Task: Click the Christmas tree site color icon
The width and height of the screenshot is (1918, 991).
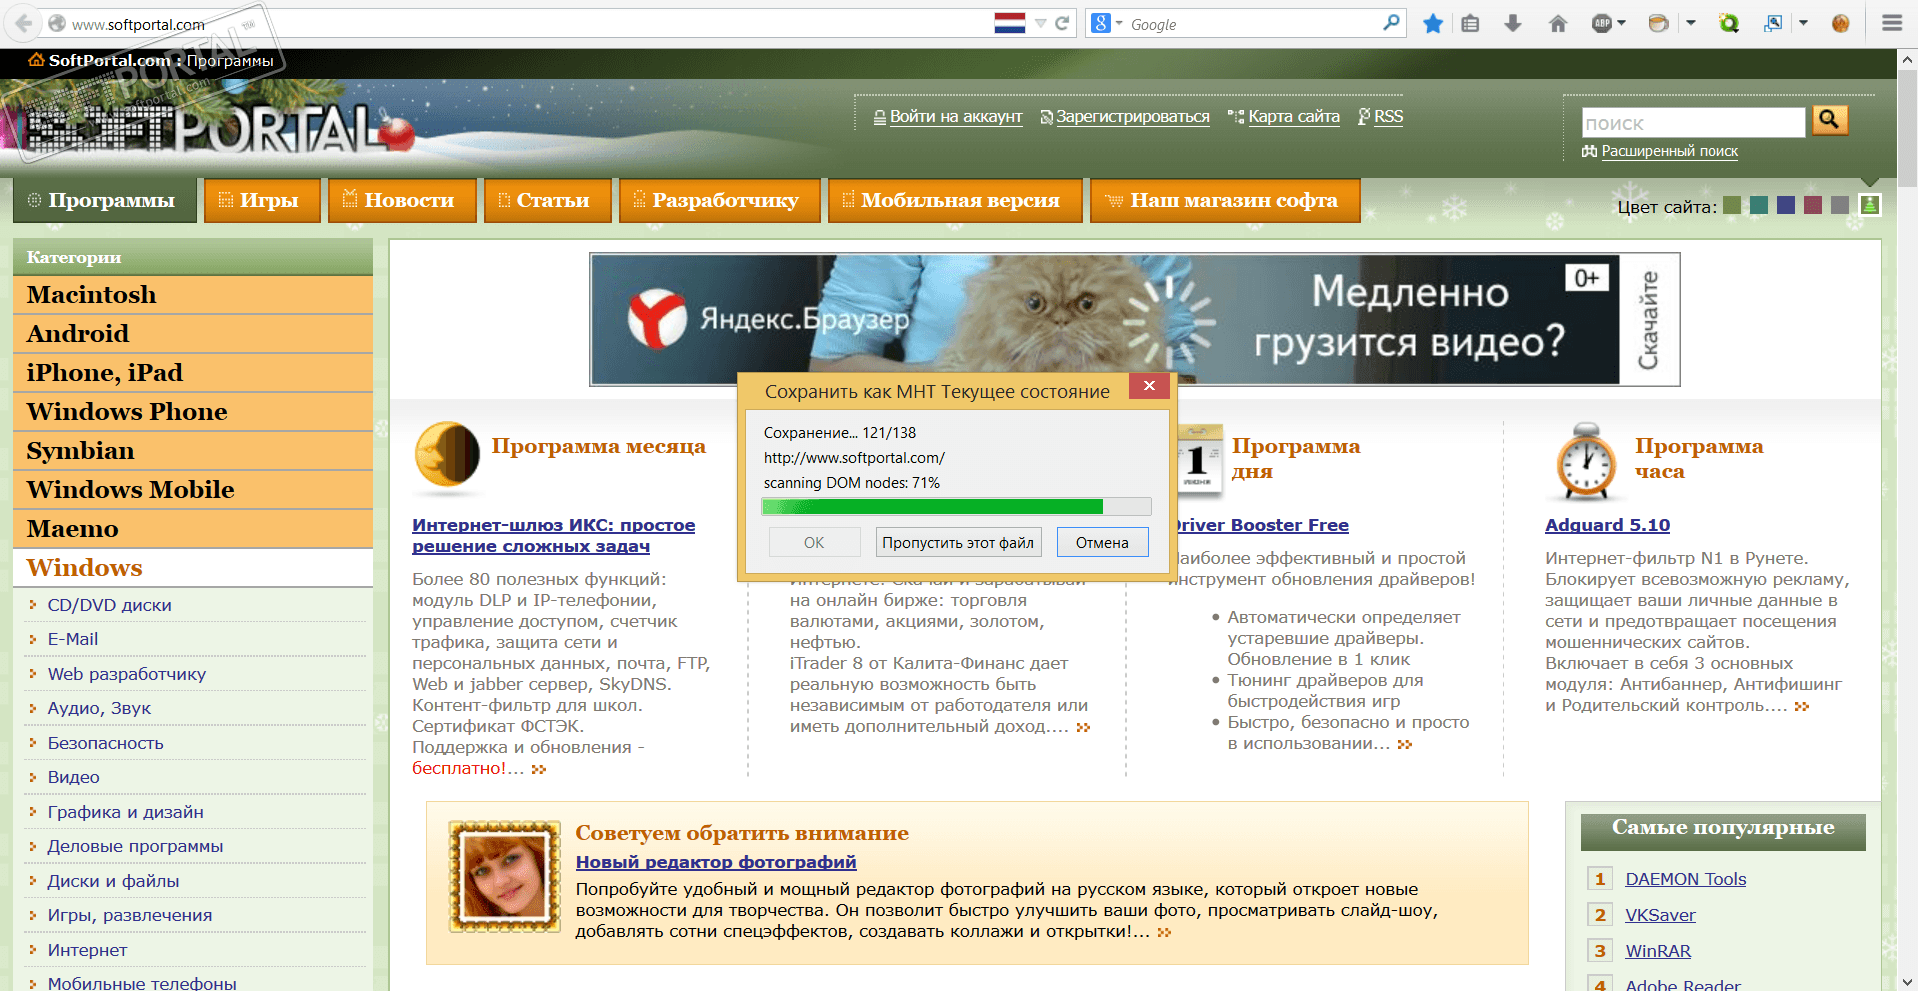Action: coord(1870,204)
